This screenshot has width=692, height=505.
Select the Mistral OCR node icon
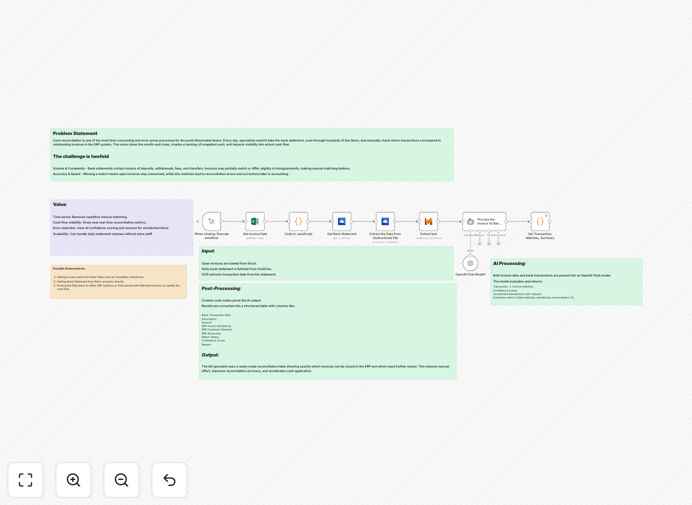pyautogui.click(x=429, y=221)
